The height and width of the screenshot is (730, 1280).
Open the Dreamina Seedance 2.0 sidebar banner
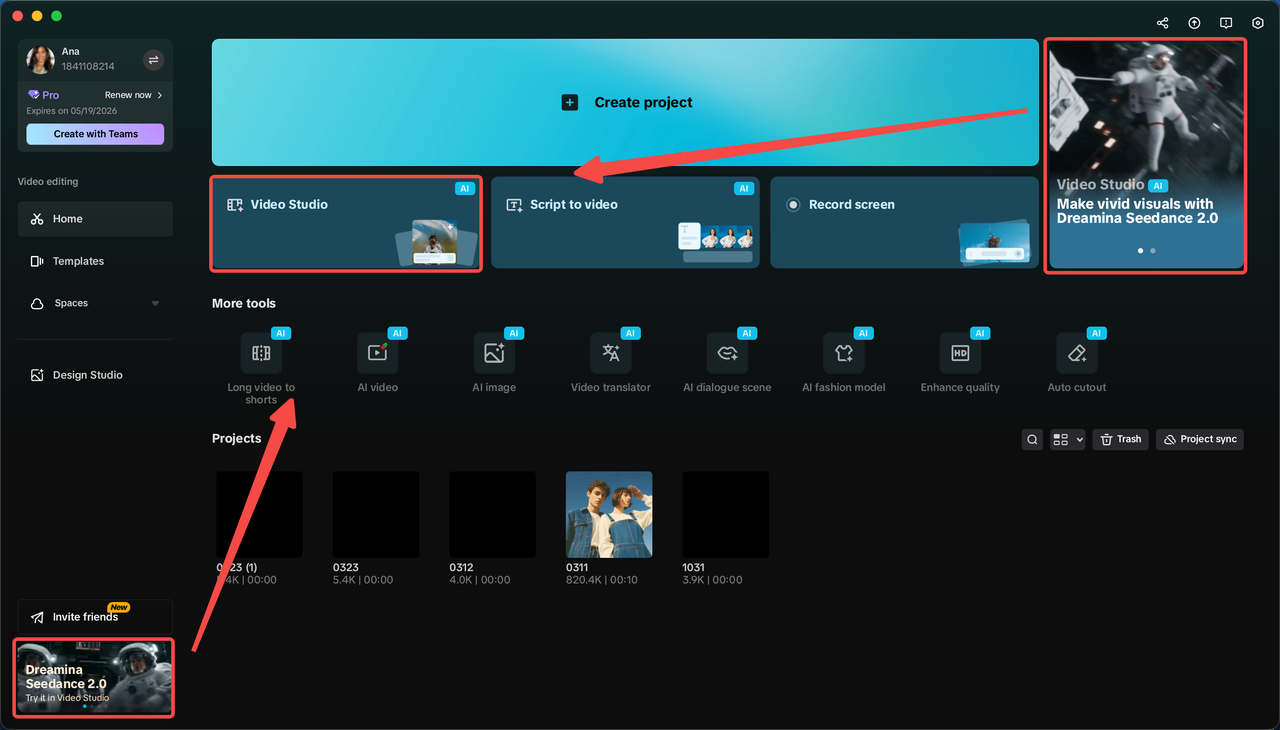coord(94,678)
